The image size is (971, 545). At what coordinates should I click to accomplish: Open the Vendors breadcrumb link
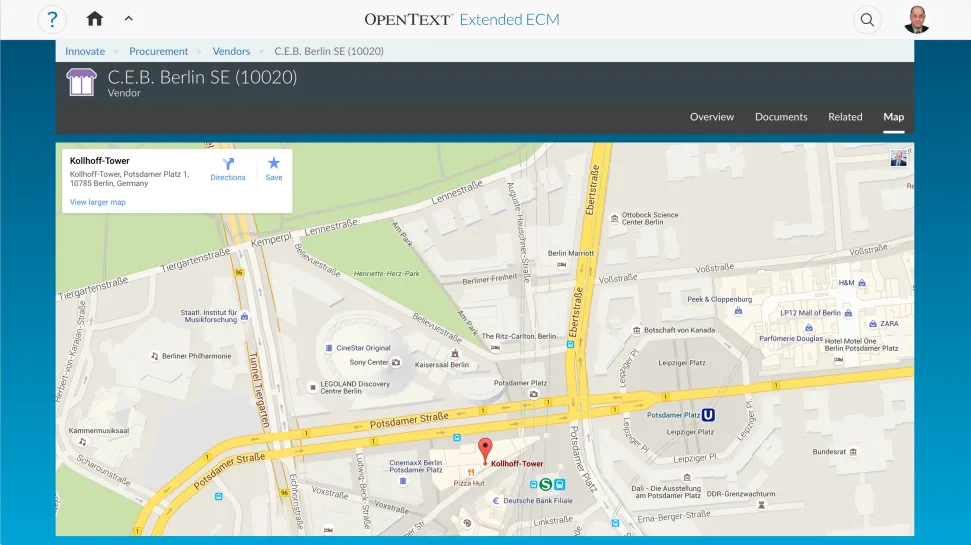(x=231, y=51)
